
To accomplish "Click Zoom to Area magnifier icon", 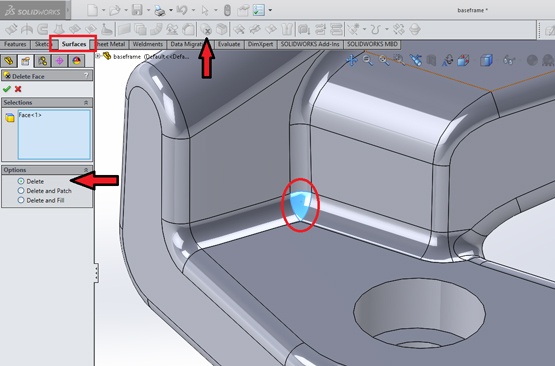I will coord(384,60).
